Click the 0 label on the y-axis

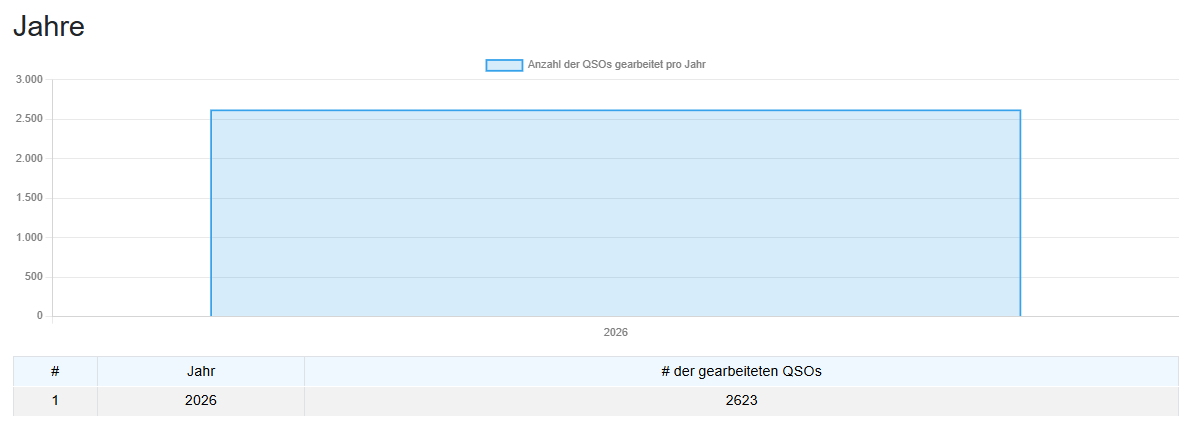tap(40, 316)
